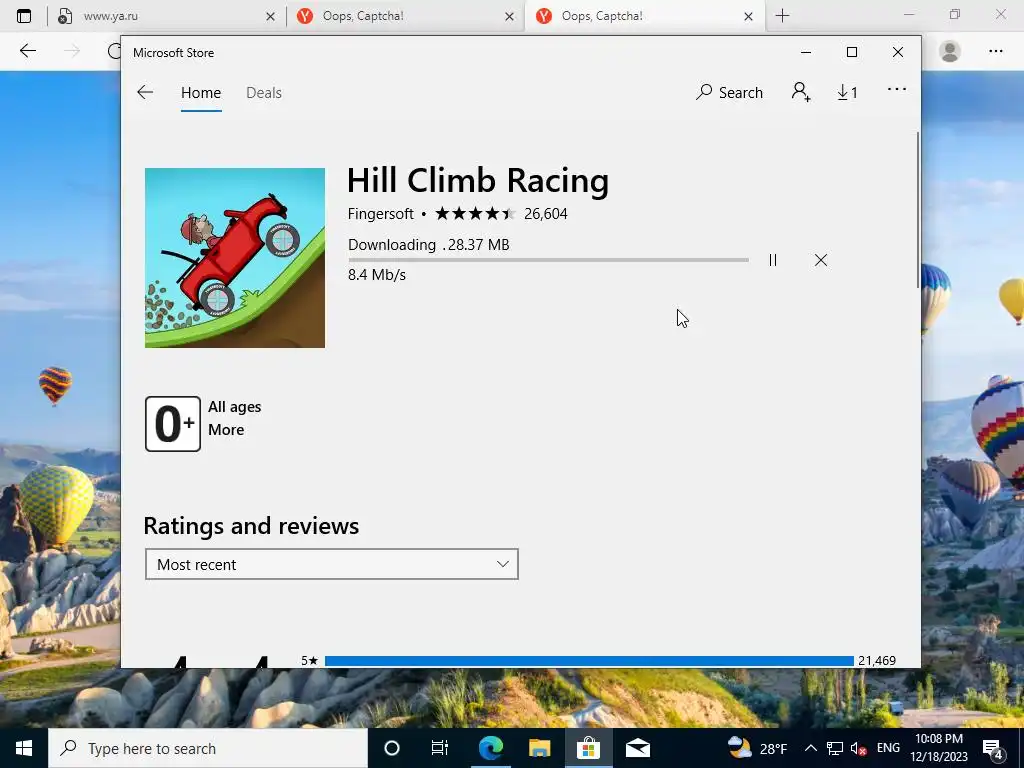Go back in Microsoft Store

tap(145, 92)
